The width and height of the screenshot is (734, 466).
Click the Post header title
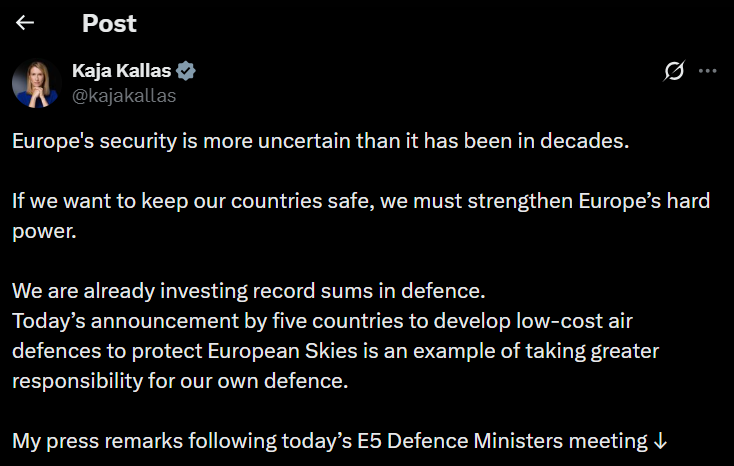(109, 22)
